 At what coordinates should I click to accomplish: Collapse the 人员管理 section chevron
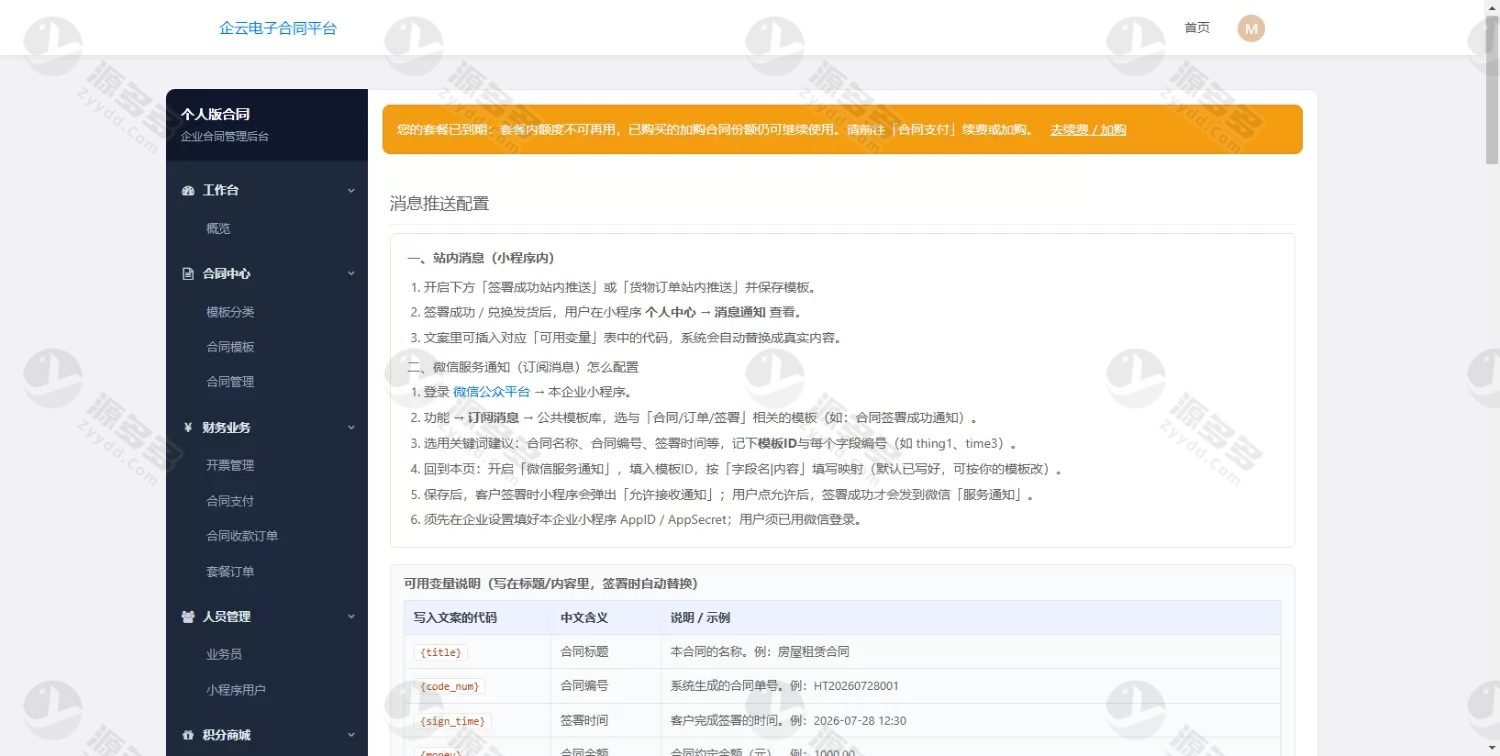pos(351,617)
